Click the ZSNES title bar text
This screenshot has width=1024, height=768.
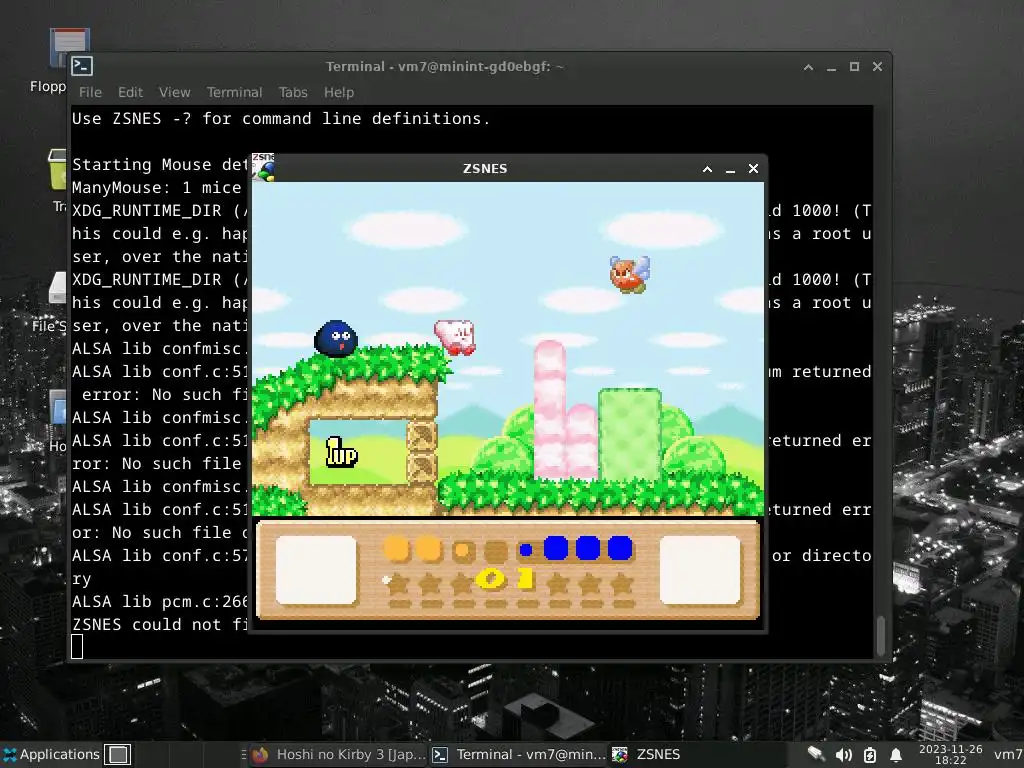point(485,168)
